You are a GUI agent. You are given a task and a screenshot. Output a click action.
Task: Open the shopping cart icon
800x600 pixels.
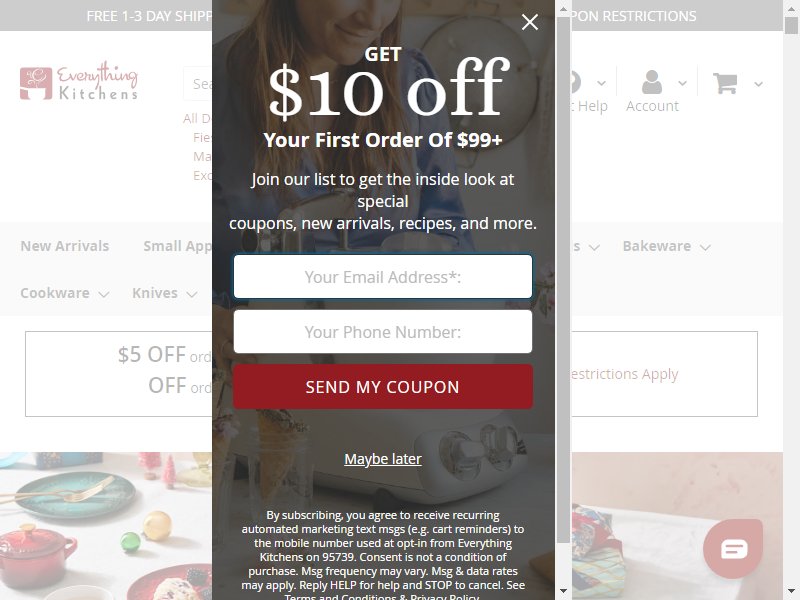[725, 83]
